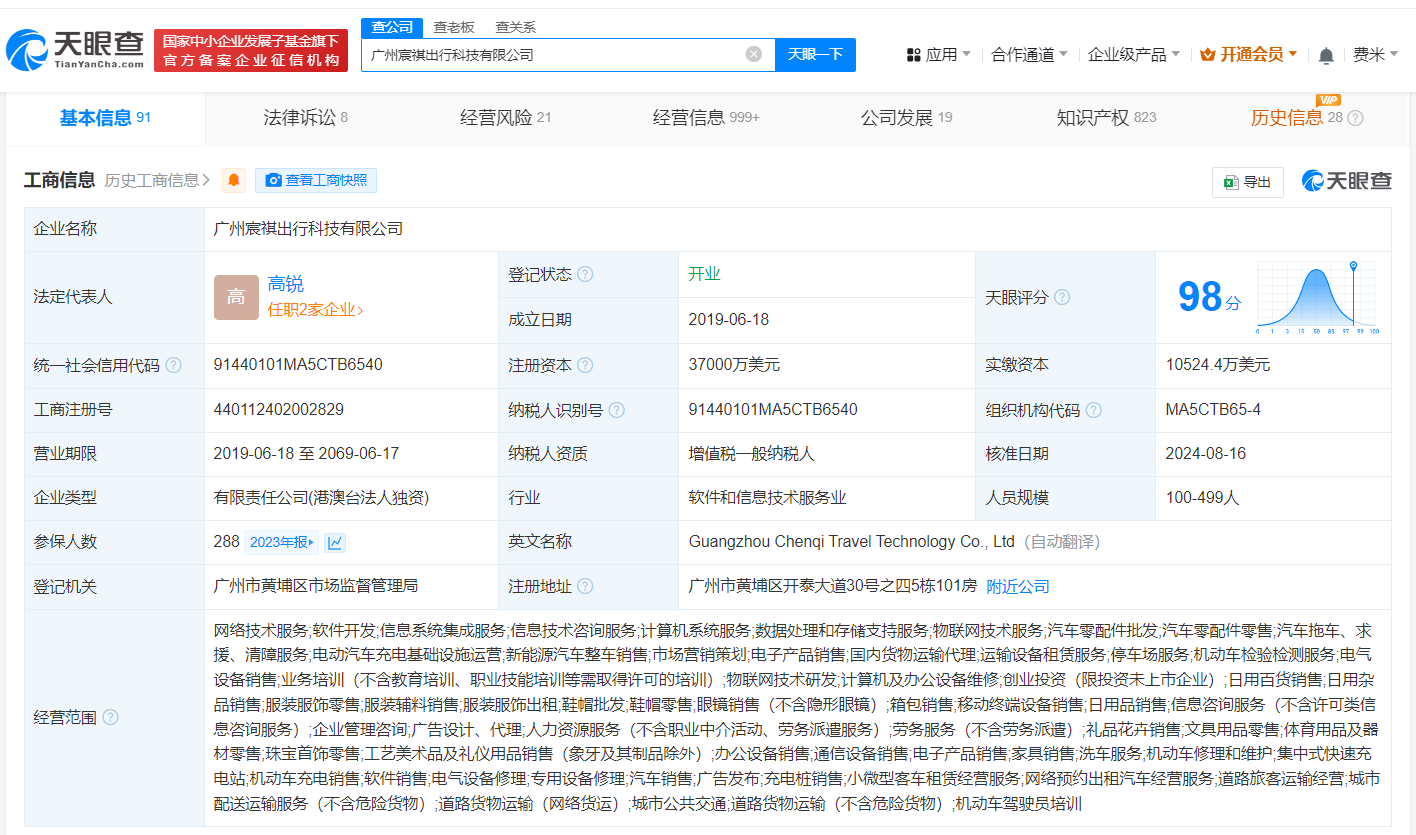This screenshot has height=835, width=1416.
Task: Click the camera icon on 查看工商快照 button
Action: [x=274, y=181]
